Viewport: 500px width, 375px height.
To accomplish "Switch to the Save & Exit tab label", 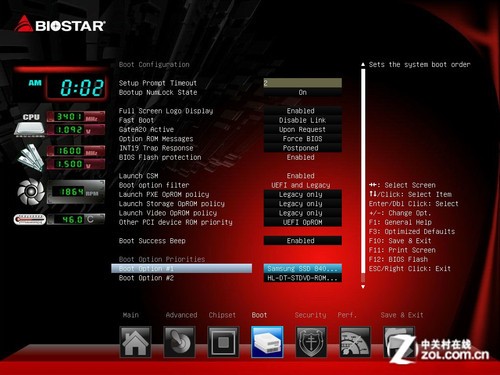I will click(402, 315).
